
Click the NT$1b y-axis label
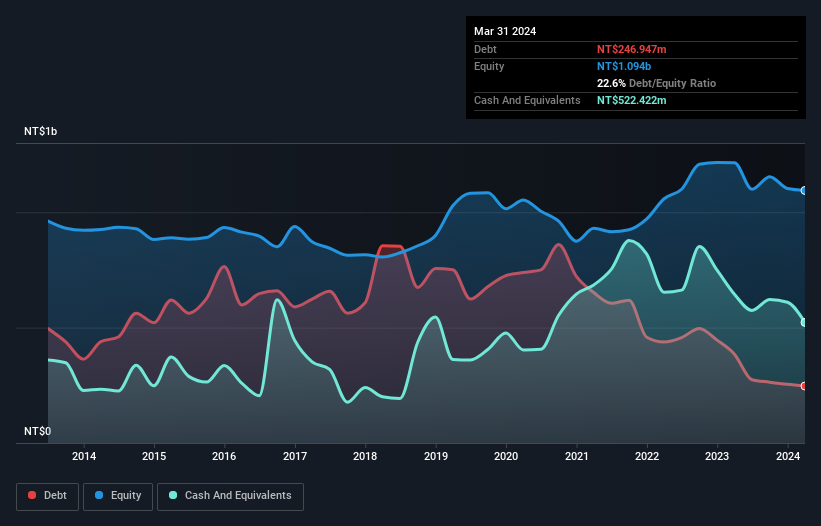(40, 131)
